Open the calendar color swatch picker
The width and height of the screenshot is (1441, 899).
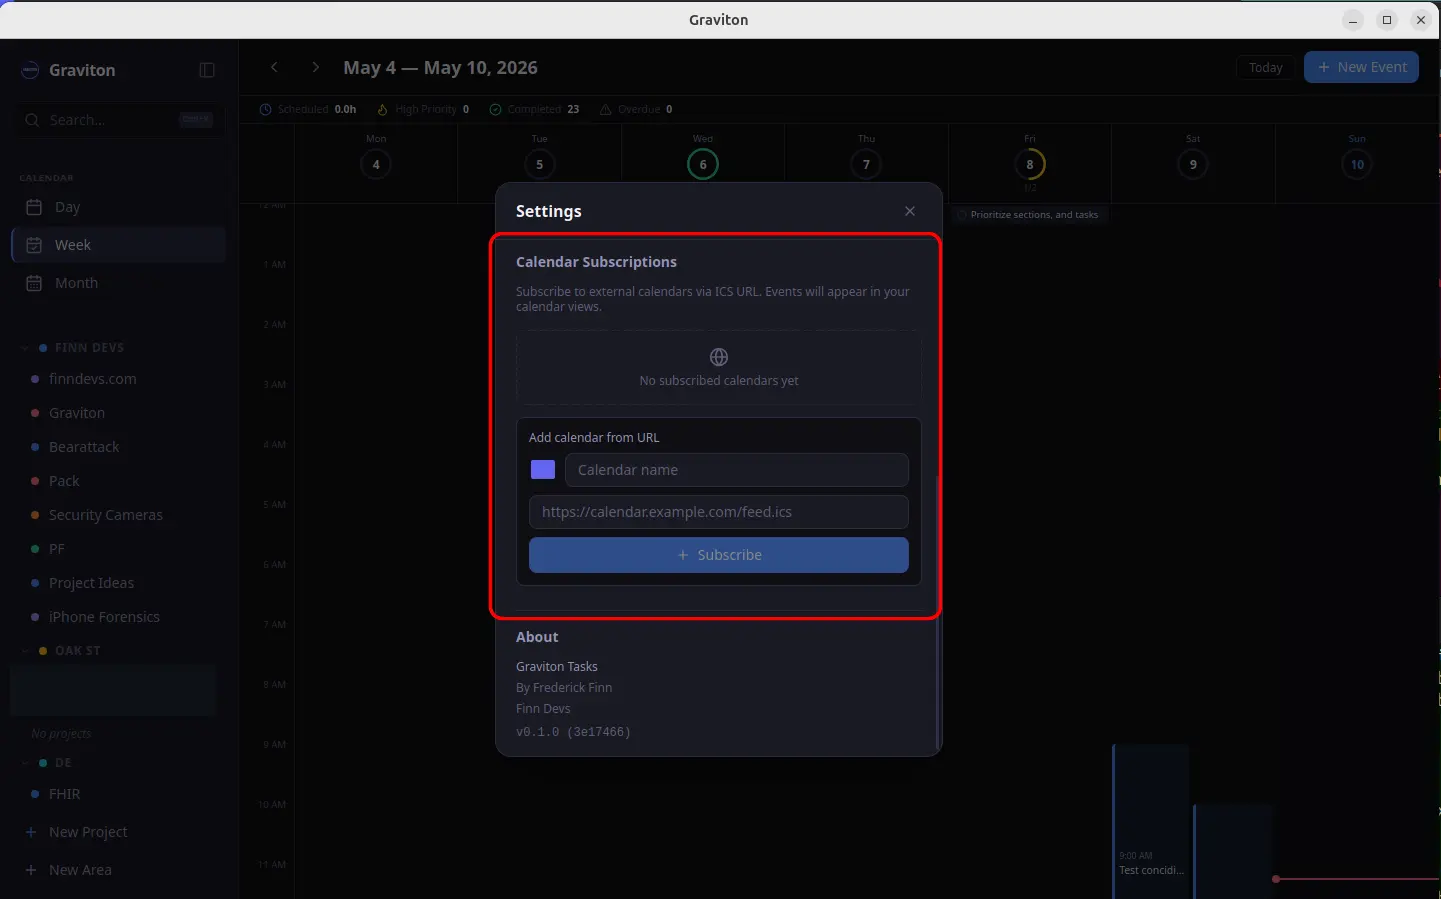coord(543,470)
